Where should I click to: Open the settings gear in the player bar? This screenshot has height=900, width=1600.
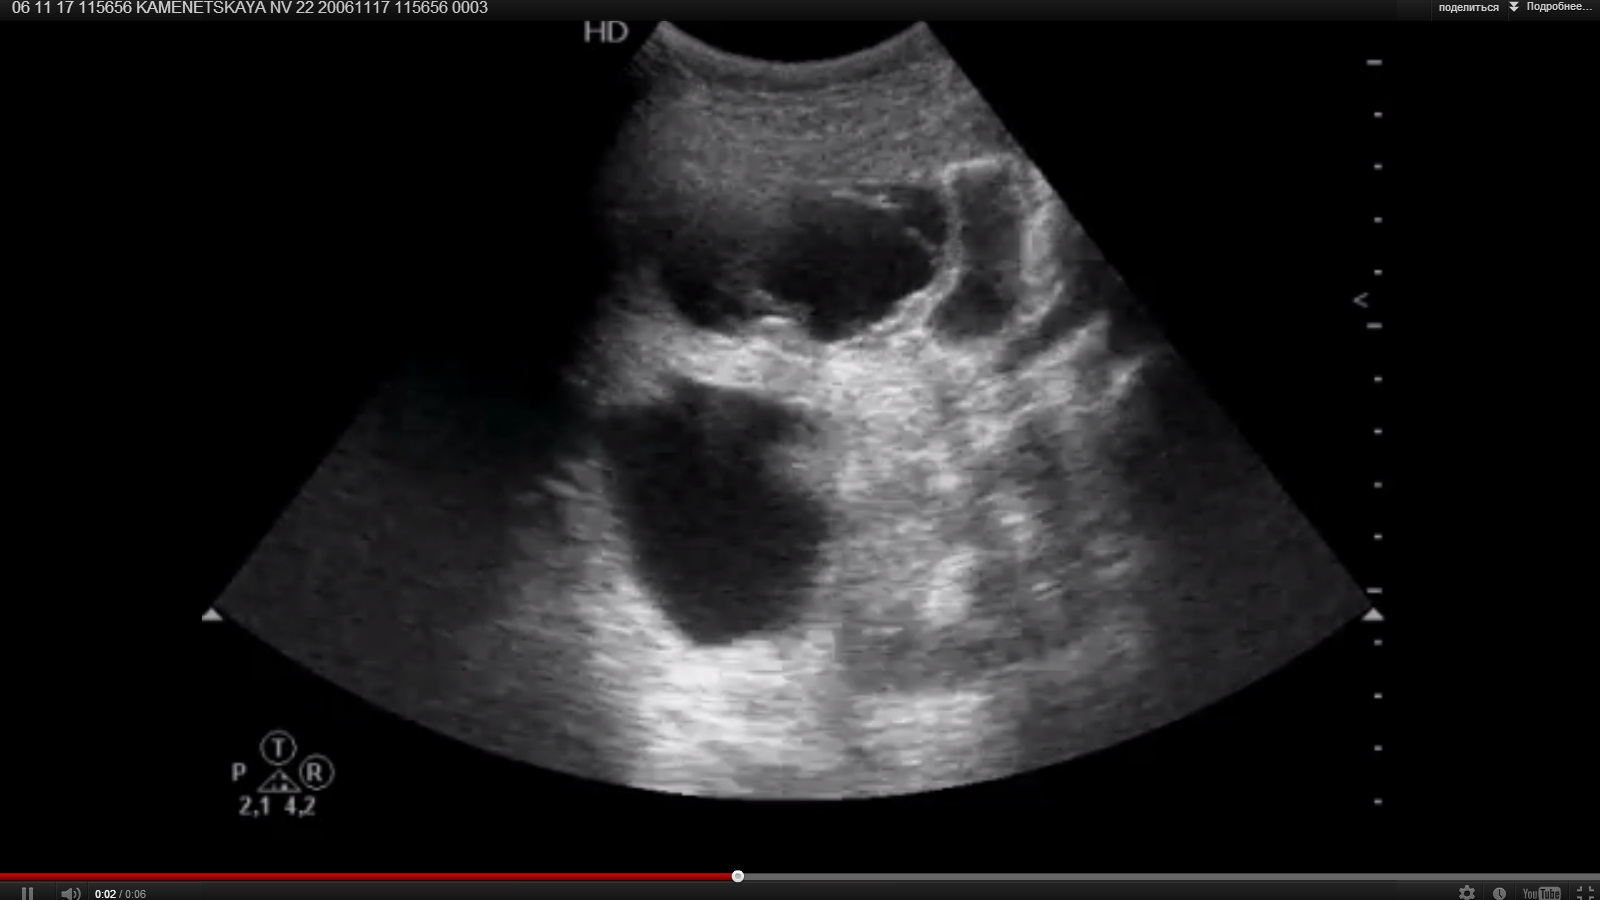pos(1467,893)
